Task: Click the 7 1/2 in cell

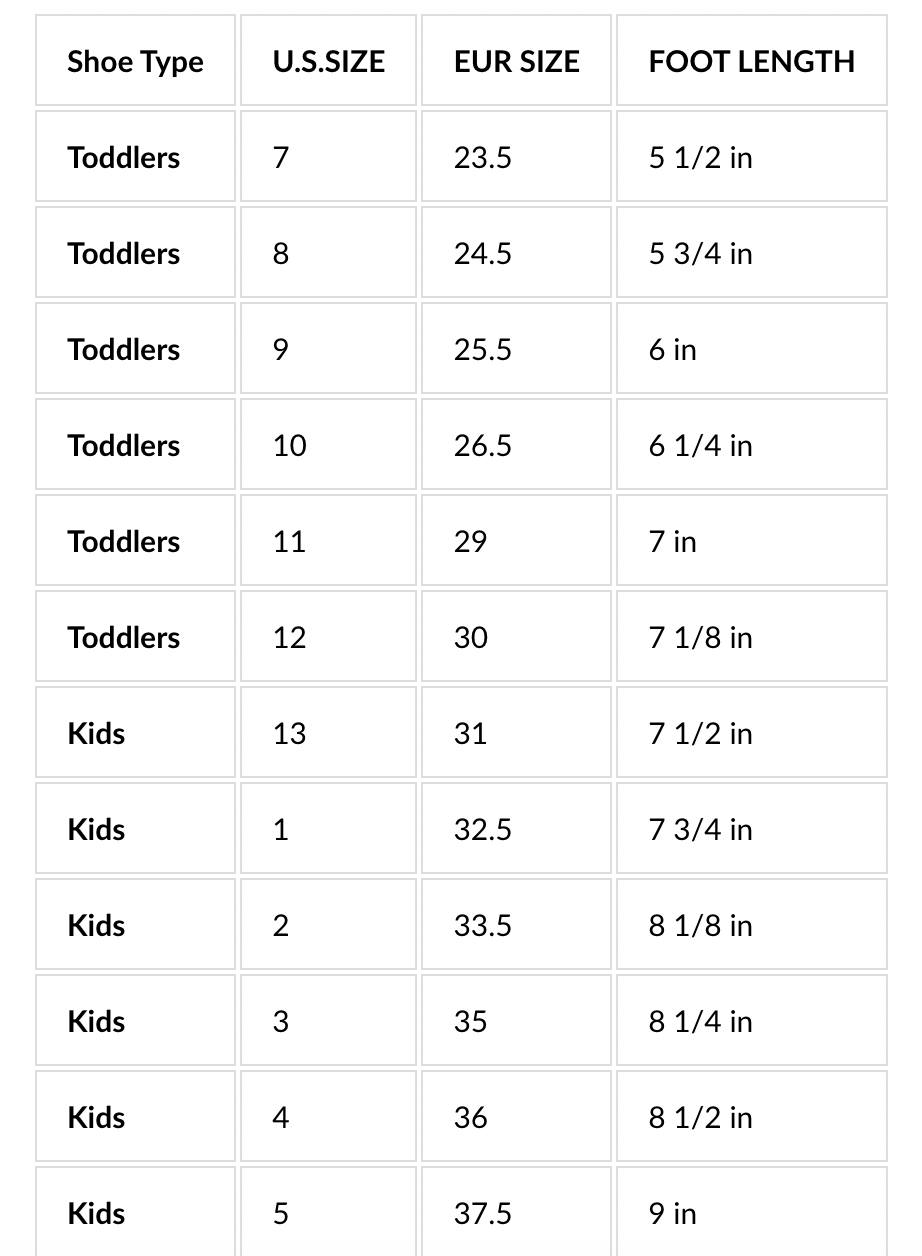Action: [700, 734]
